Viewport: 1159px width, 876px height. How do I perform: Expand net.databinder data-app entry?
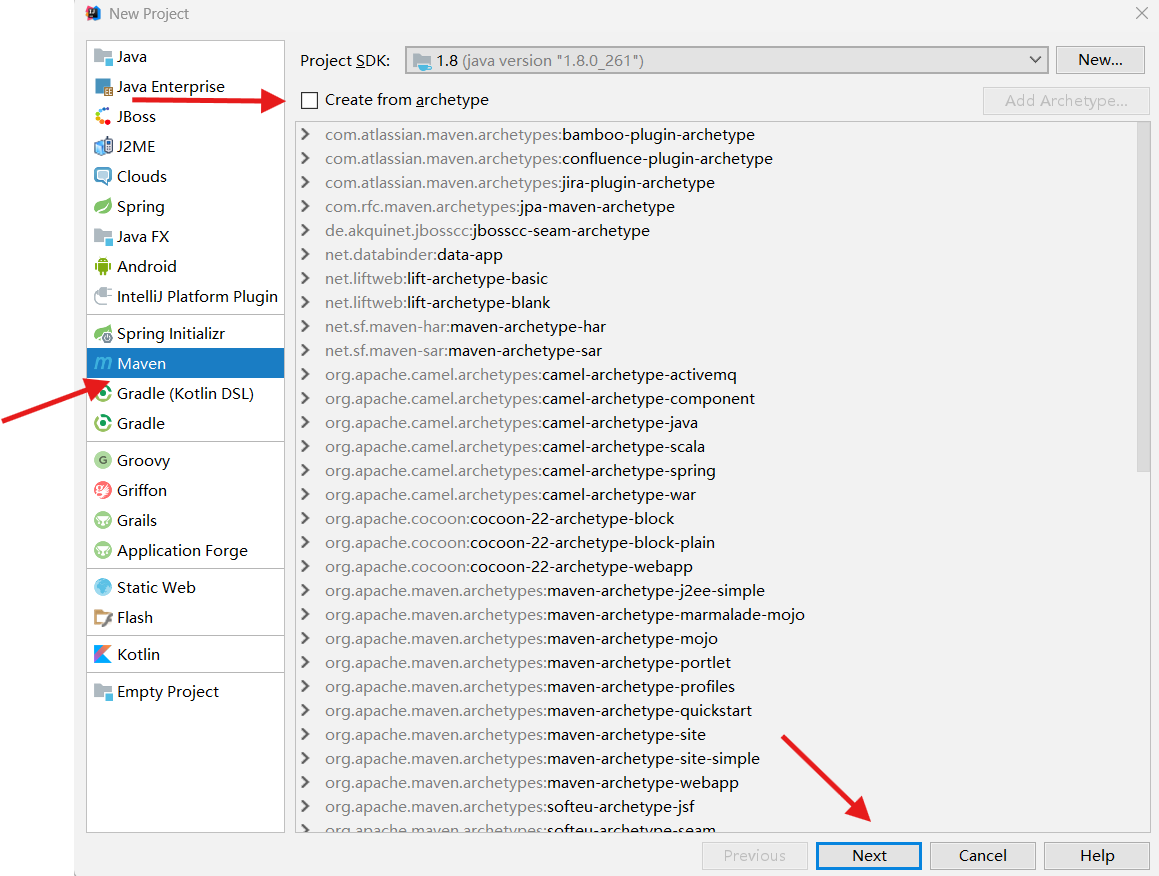pyautogui.click(x=305, y=254)
